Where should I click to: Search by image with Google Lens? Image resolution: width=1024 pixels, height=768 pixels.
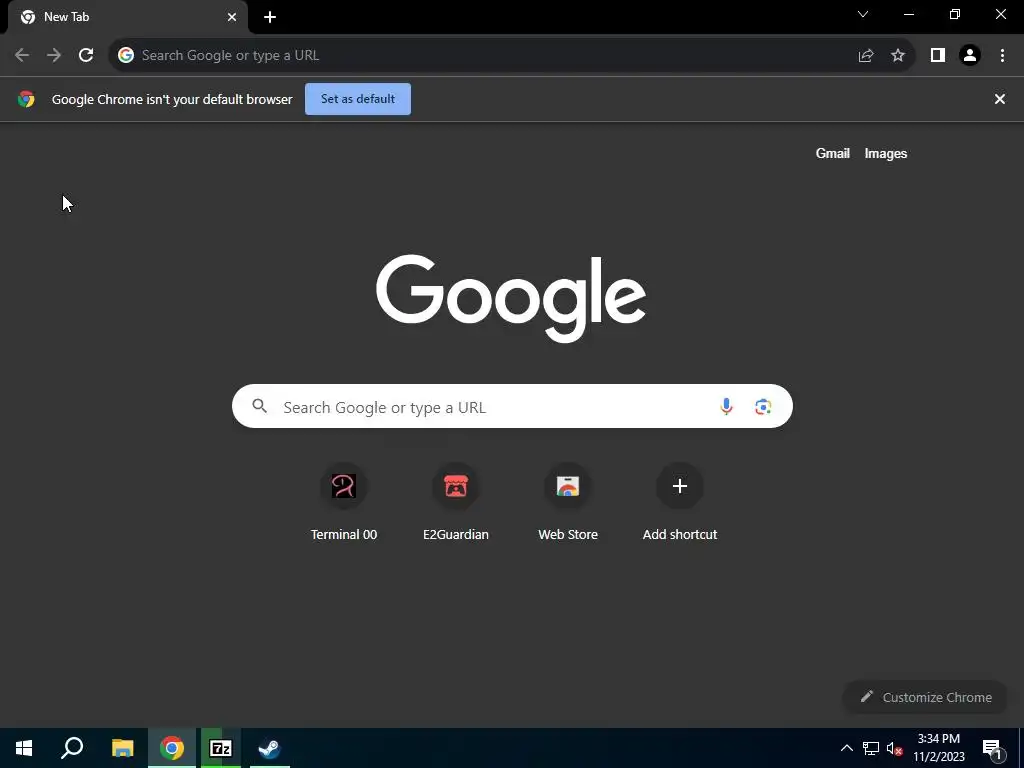pos(763,407)
